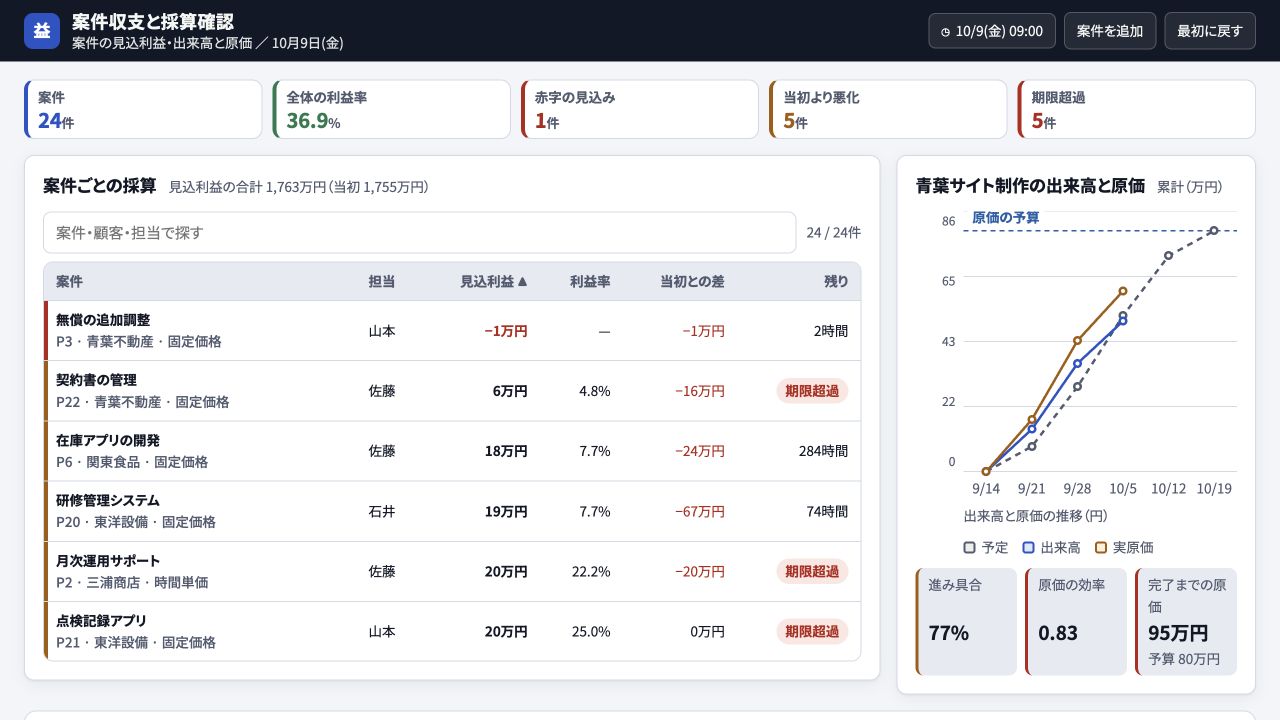This screenshot has height=720, width=1280.
Task: Click the 益 app logo icon
Action: [42, 31]
